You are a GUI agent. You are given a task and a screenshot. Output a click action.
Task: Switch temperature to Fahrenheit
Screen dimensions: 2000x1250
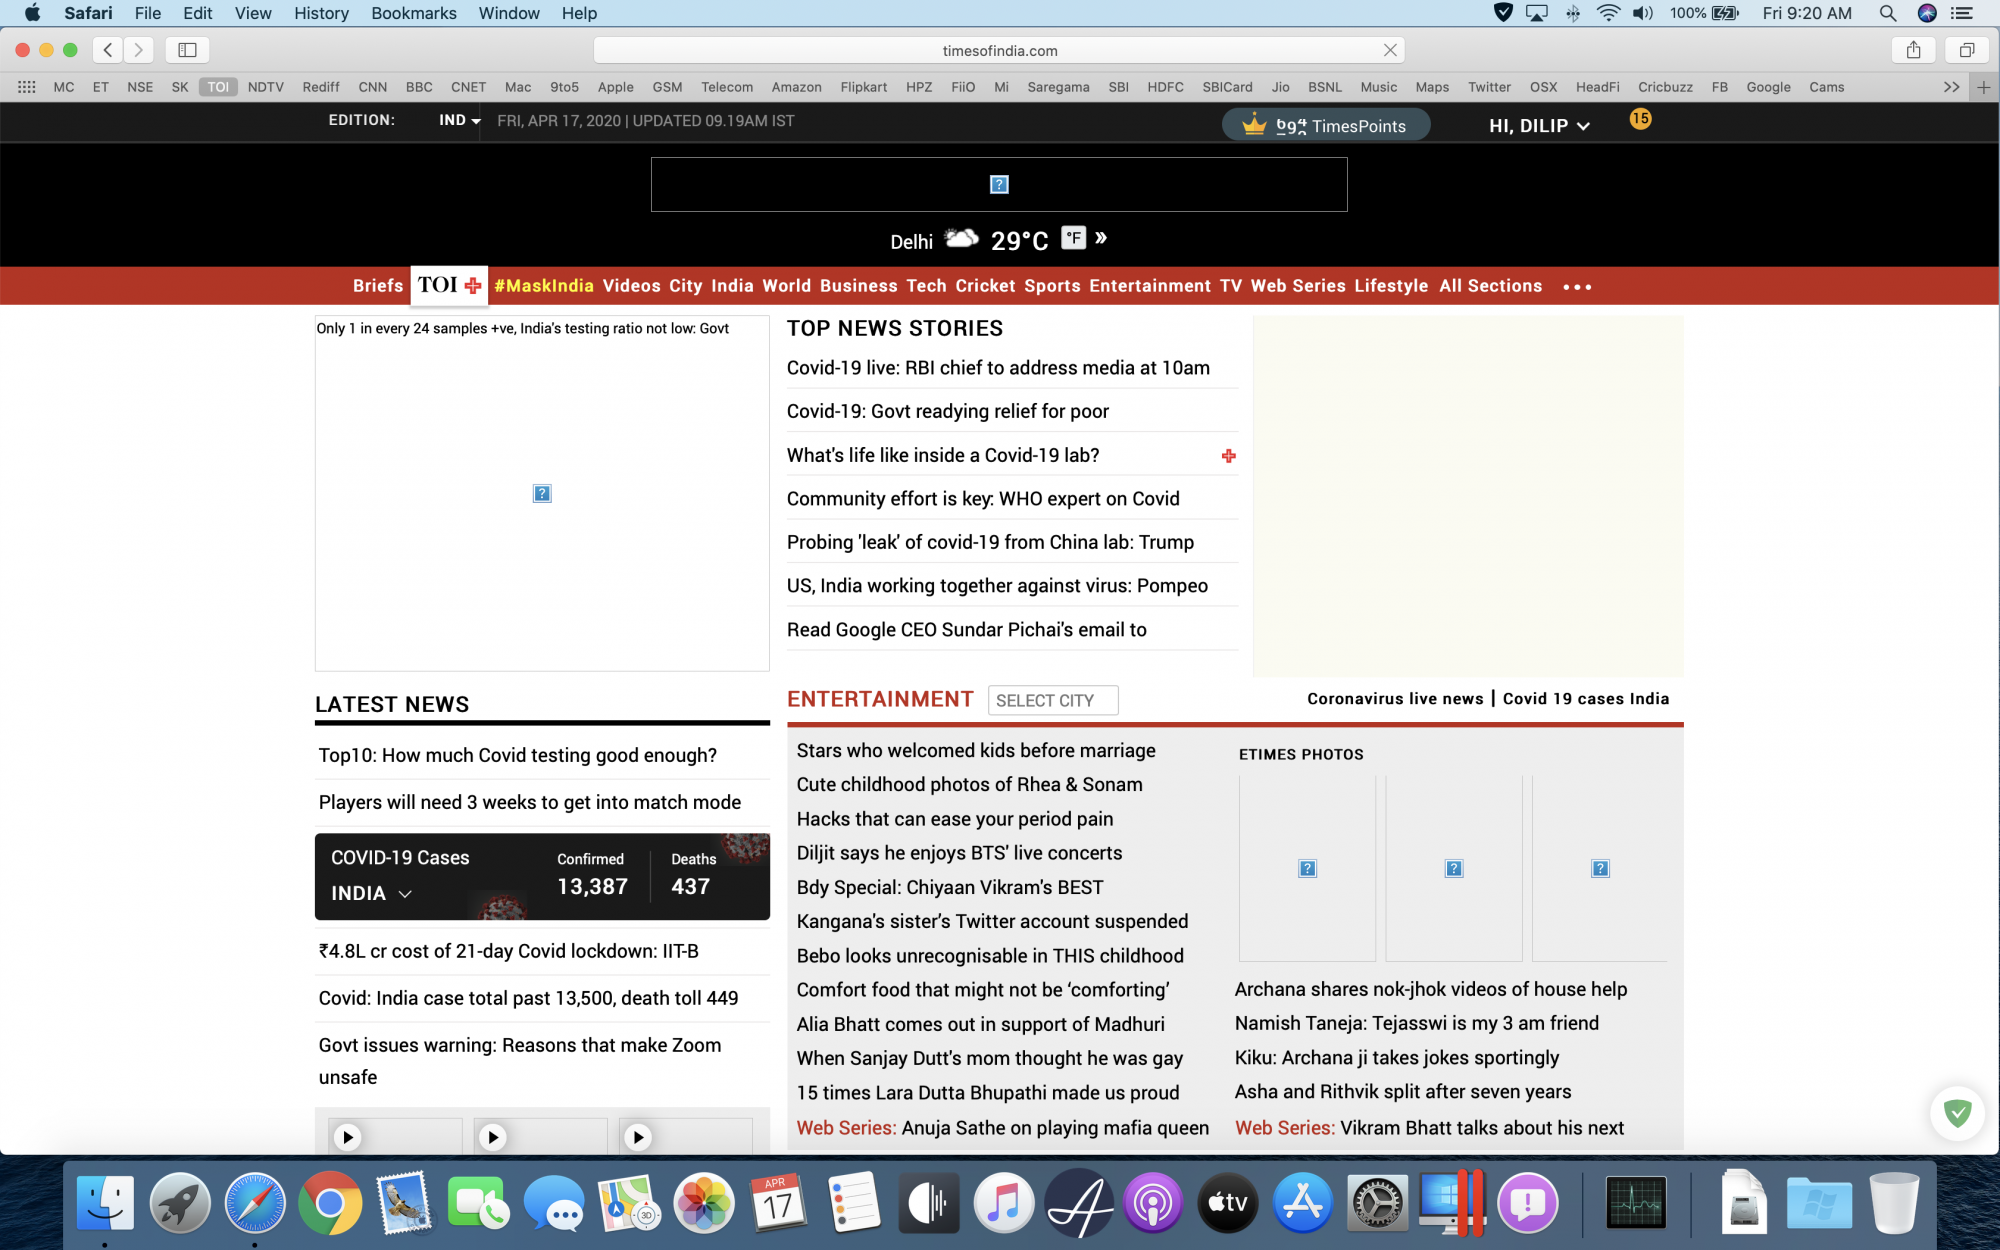tap(1073, 238)
